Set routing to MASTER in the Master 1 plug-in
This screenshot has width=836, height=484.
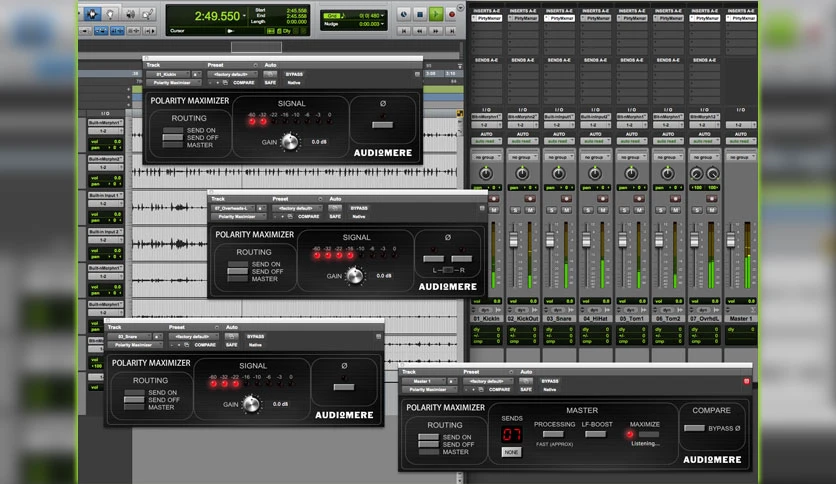coord(429,451)
